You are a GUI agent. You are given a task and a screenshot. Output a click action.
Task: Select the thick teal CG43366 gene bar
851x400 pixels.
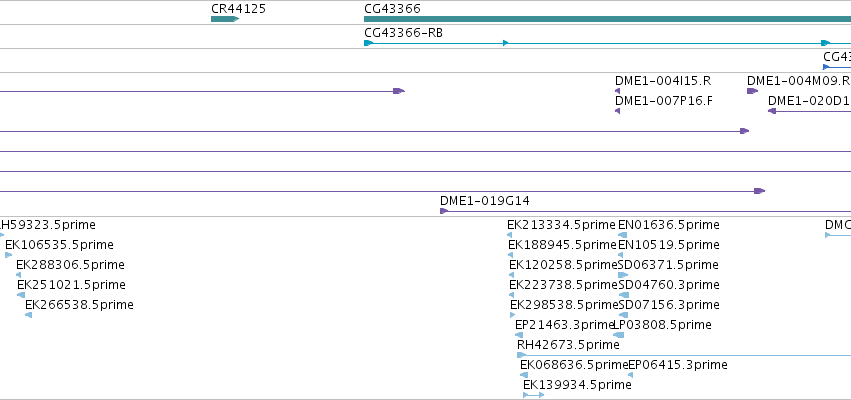tap(607, 19)
